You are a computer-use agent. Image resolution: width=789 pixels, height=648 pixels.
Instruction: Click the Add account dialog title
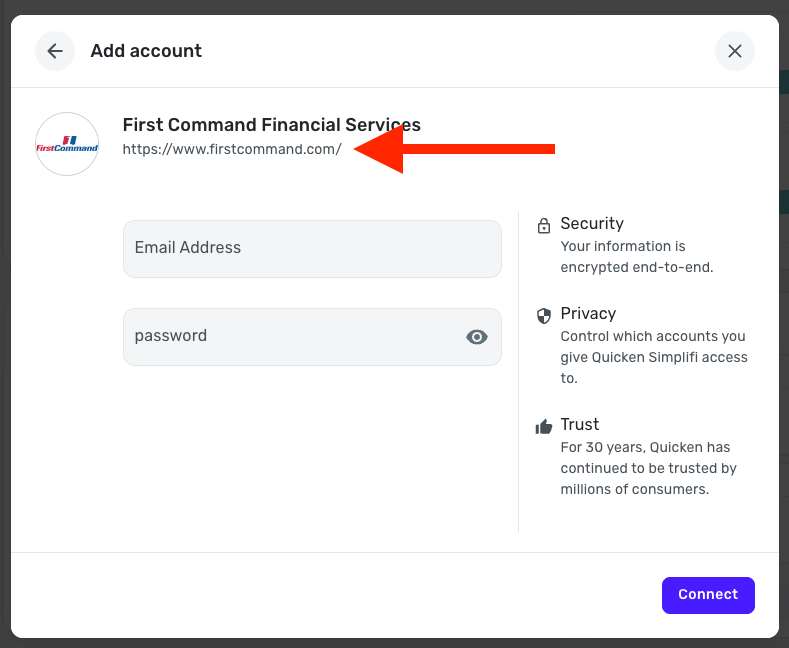pyautogui.click(x=146, y=51)
